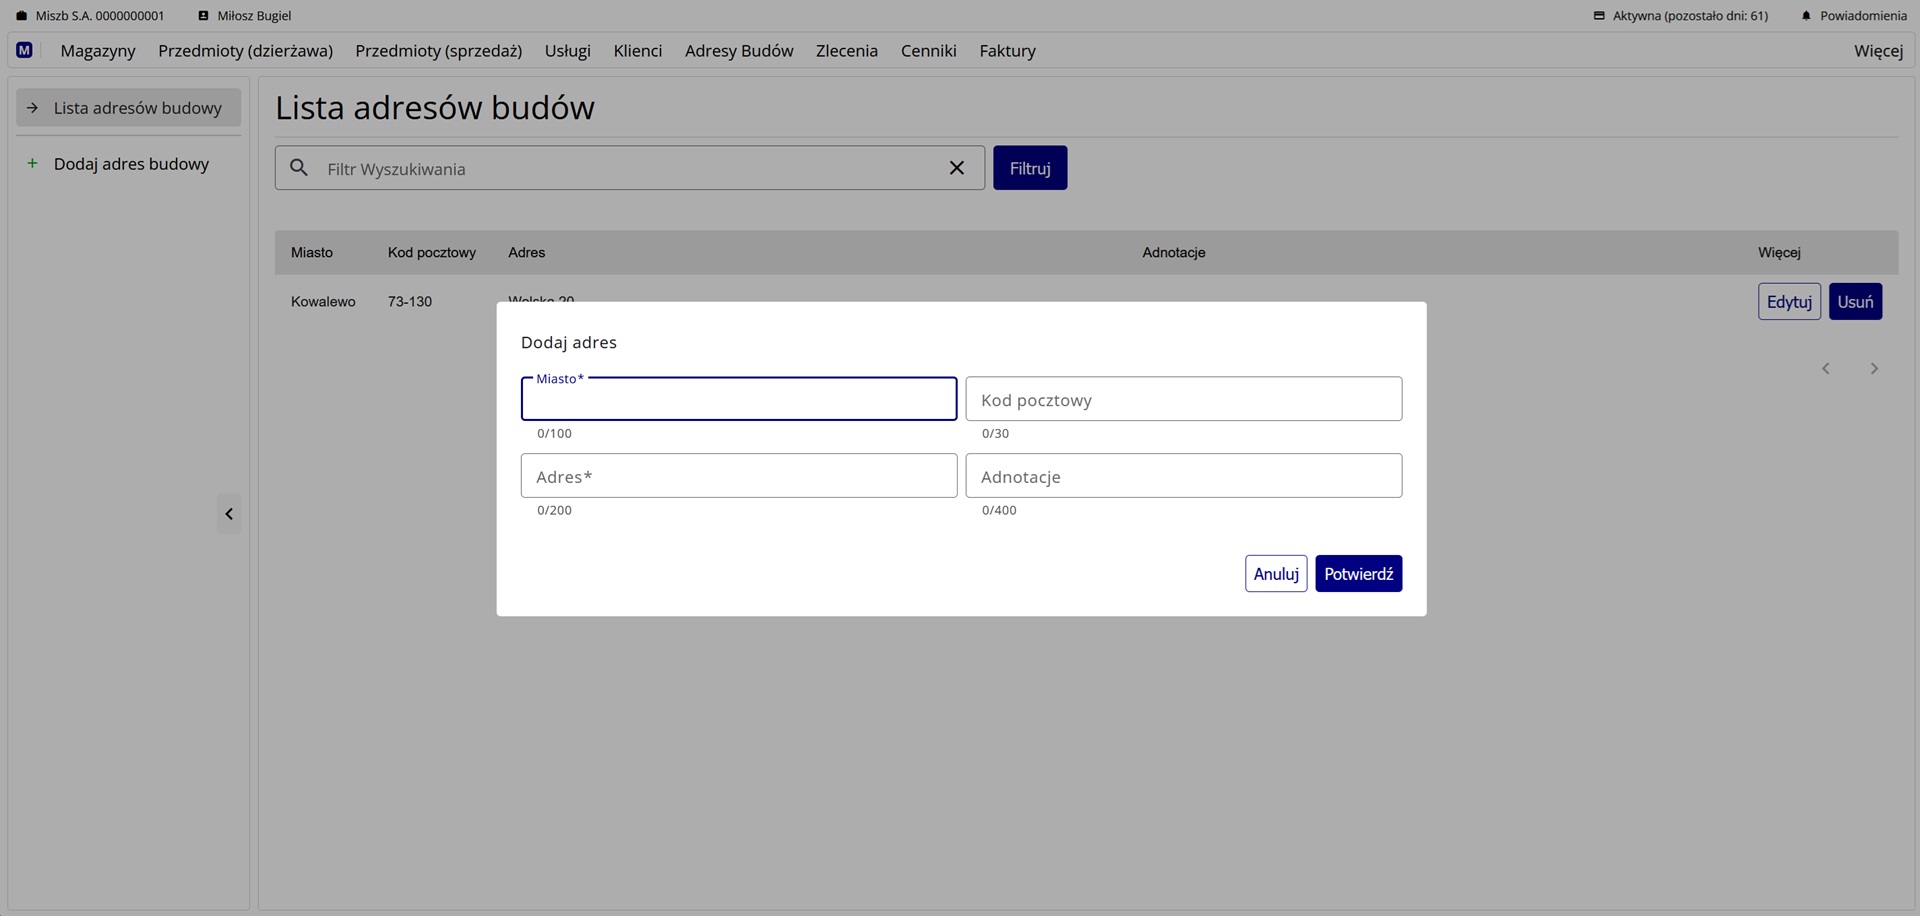Click the user profile icon beside Miłosz Bugiel
Viewport: 1920px width, 916px height.
(x=203, y=16)
